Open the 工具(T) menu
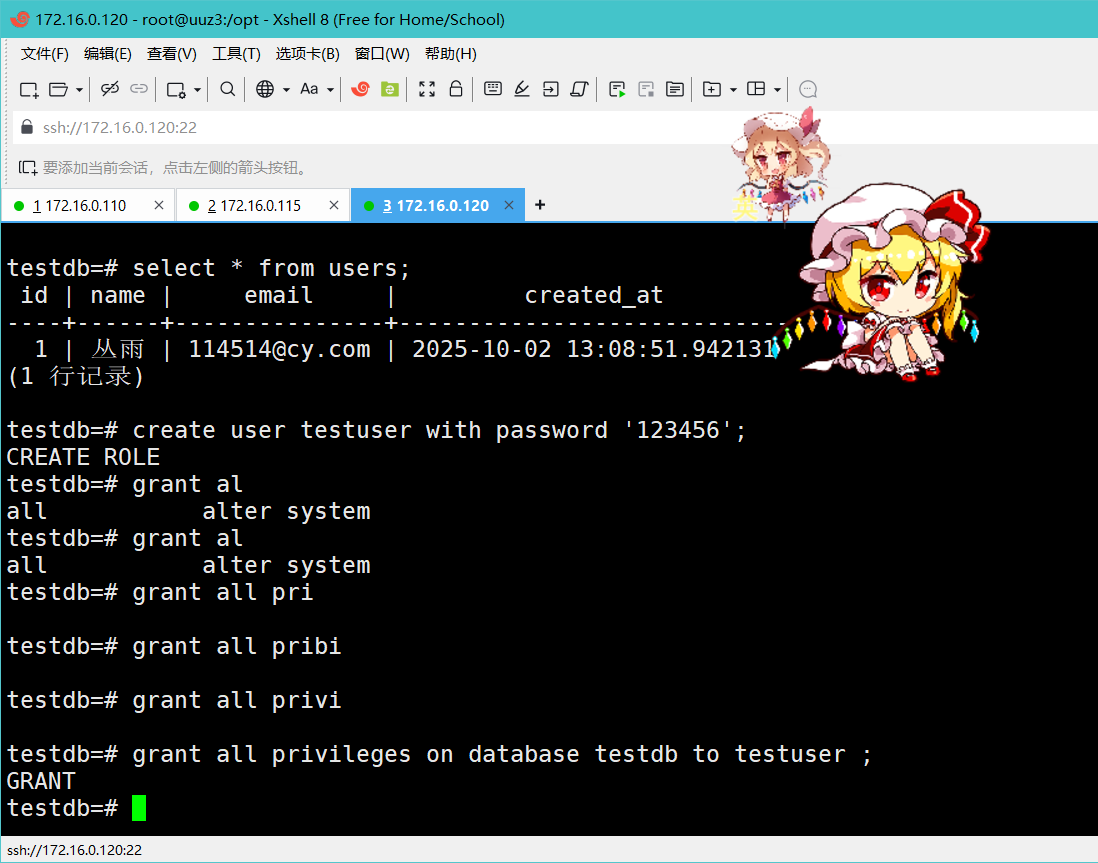 pos(236,54)
